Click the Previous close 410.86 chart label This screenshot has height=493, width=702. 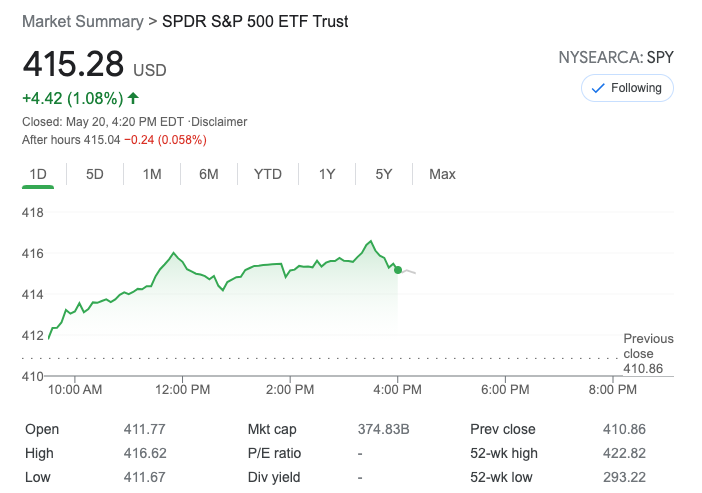click(648, 354)
